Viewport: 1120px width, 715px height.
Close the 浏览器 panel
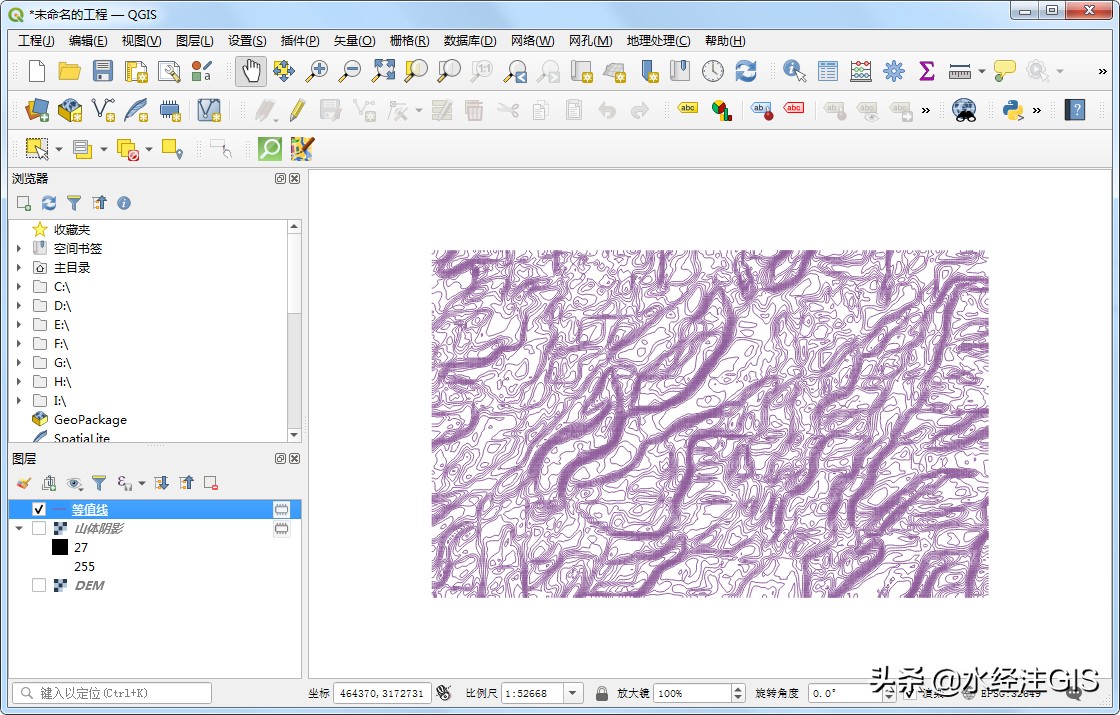click(x=294, y=179)
